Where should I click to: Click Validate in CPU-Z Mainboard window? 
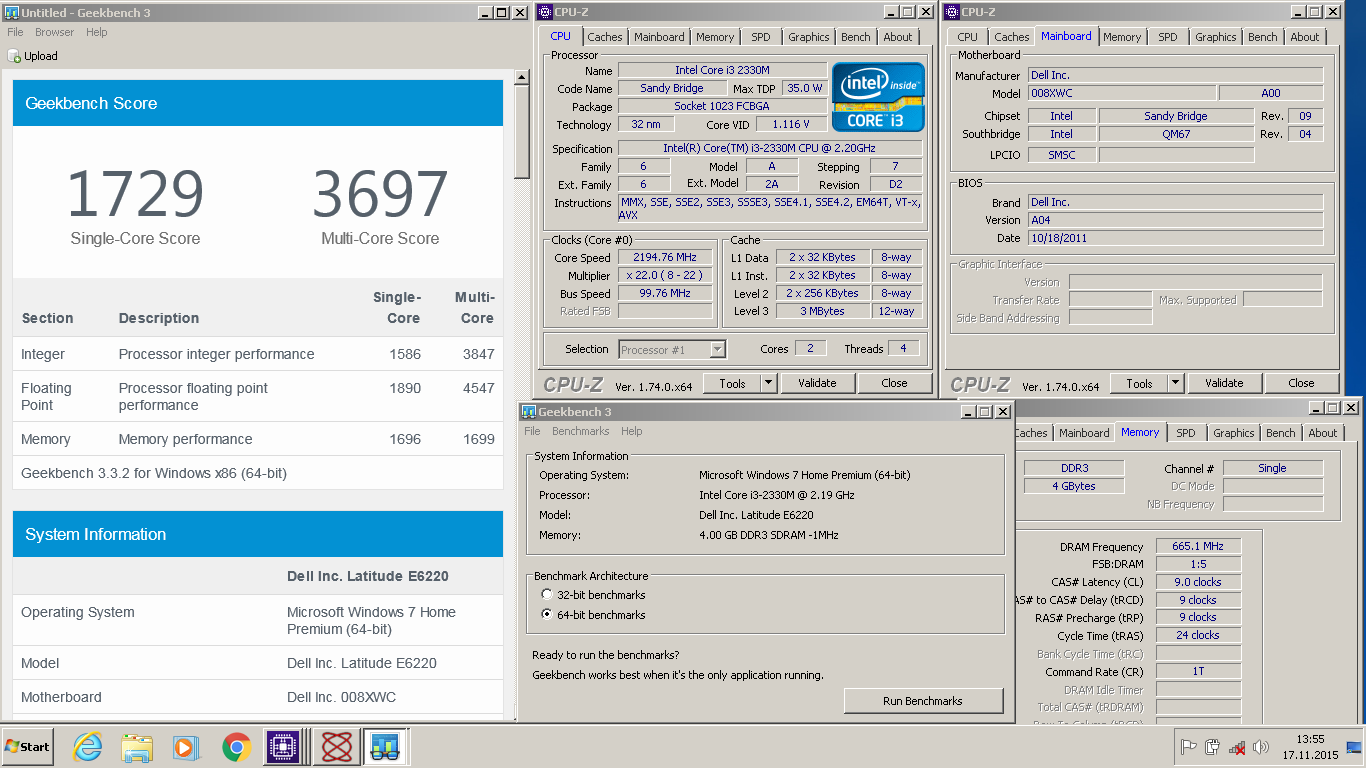tap(1224, 383)
